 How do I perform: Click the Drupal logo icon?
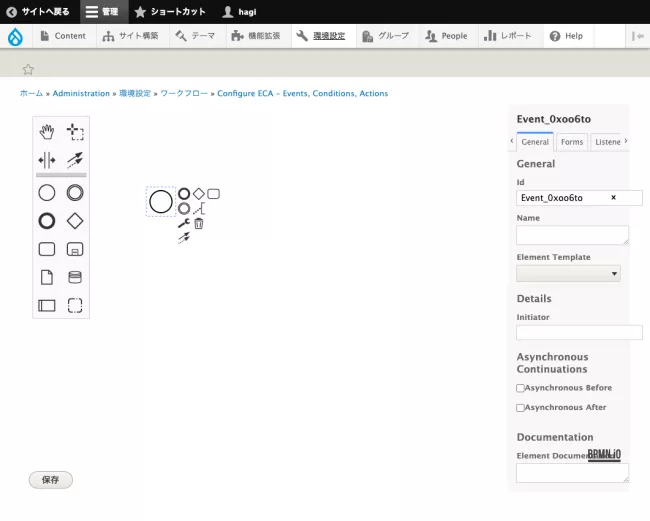[15, 36]
